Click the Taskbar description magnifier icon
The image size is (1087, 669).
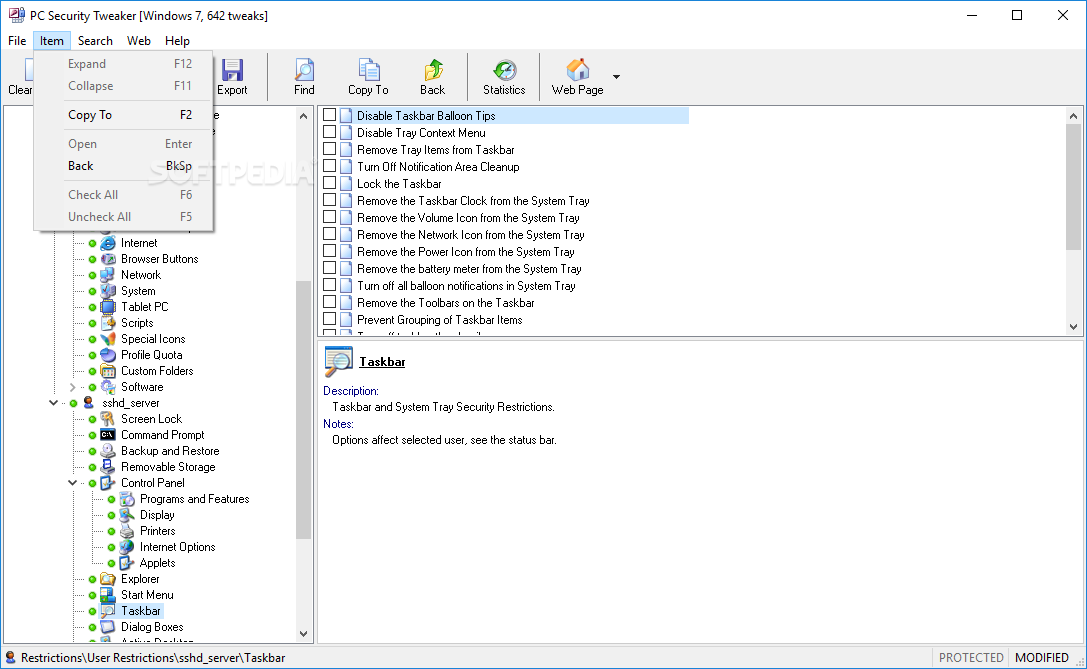point(338,362)
